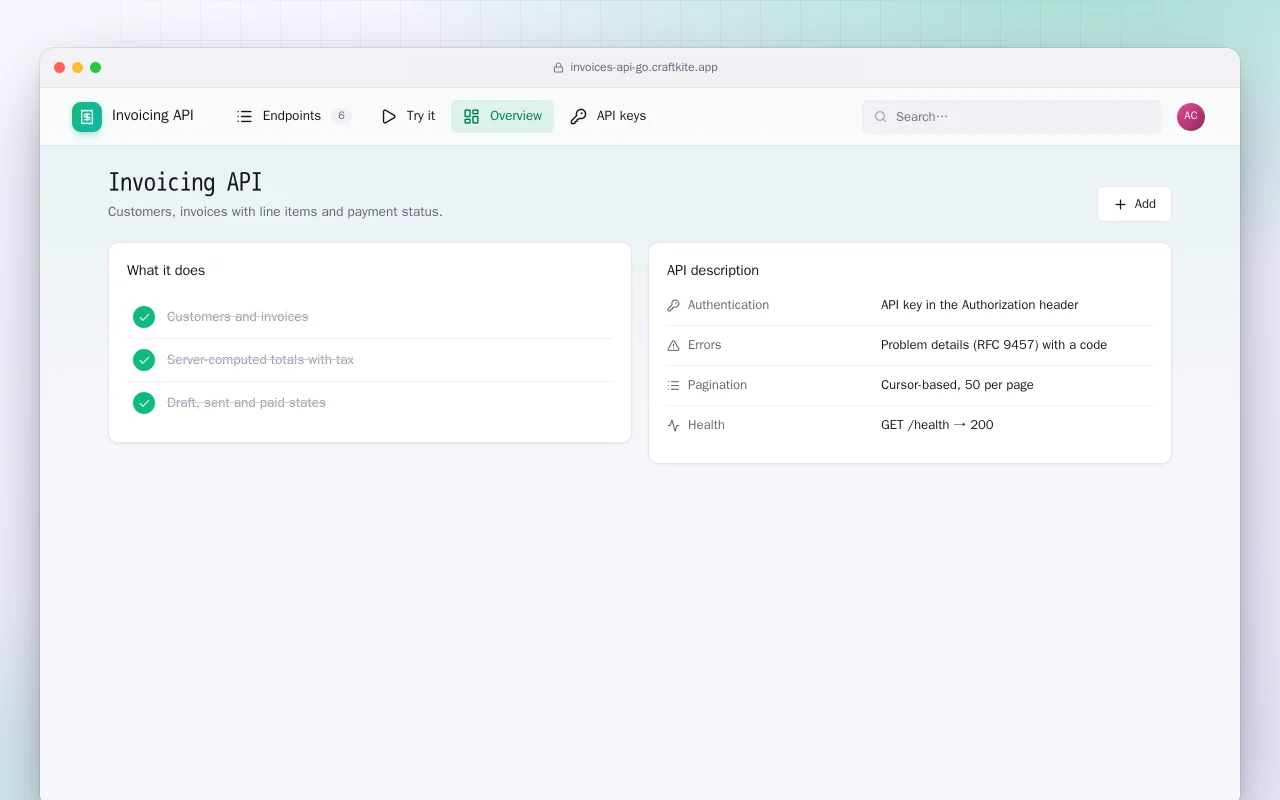Click the page subtitle about customers and invoices

275,212
